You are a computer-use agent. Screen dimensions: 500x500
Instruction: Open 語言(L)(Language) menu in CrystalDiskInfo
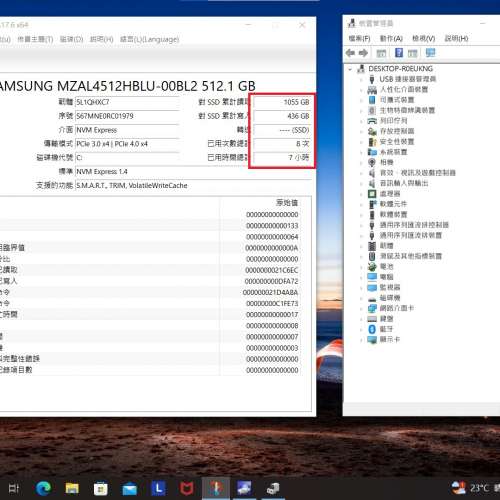149,39
